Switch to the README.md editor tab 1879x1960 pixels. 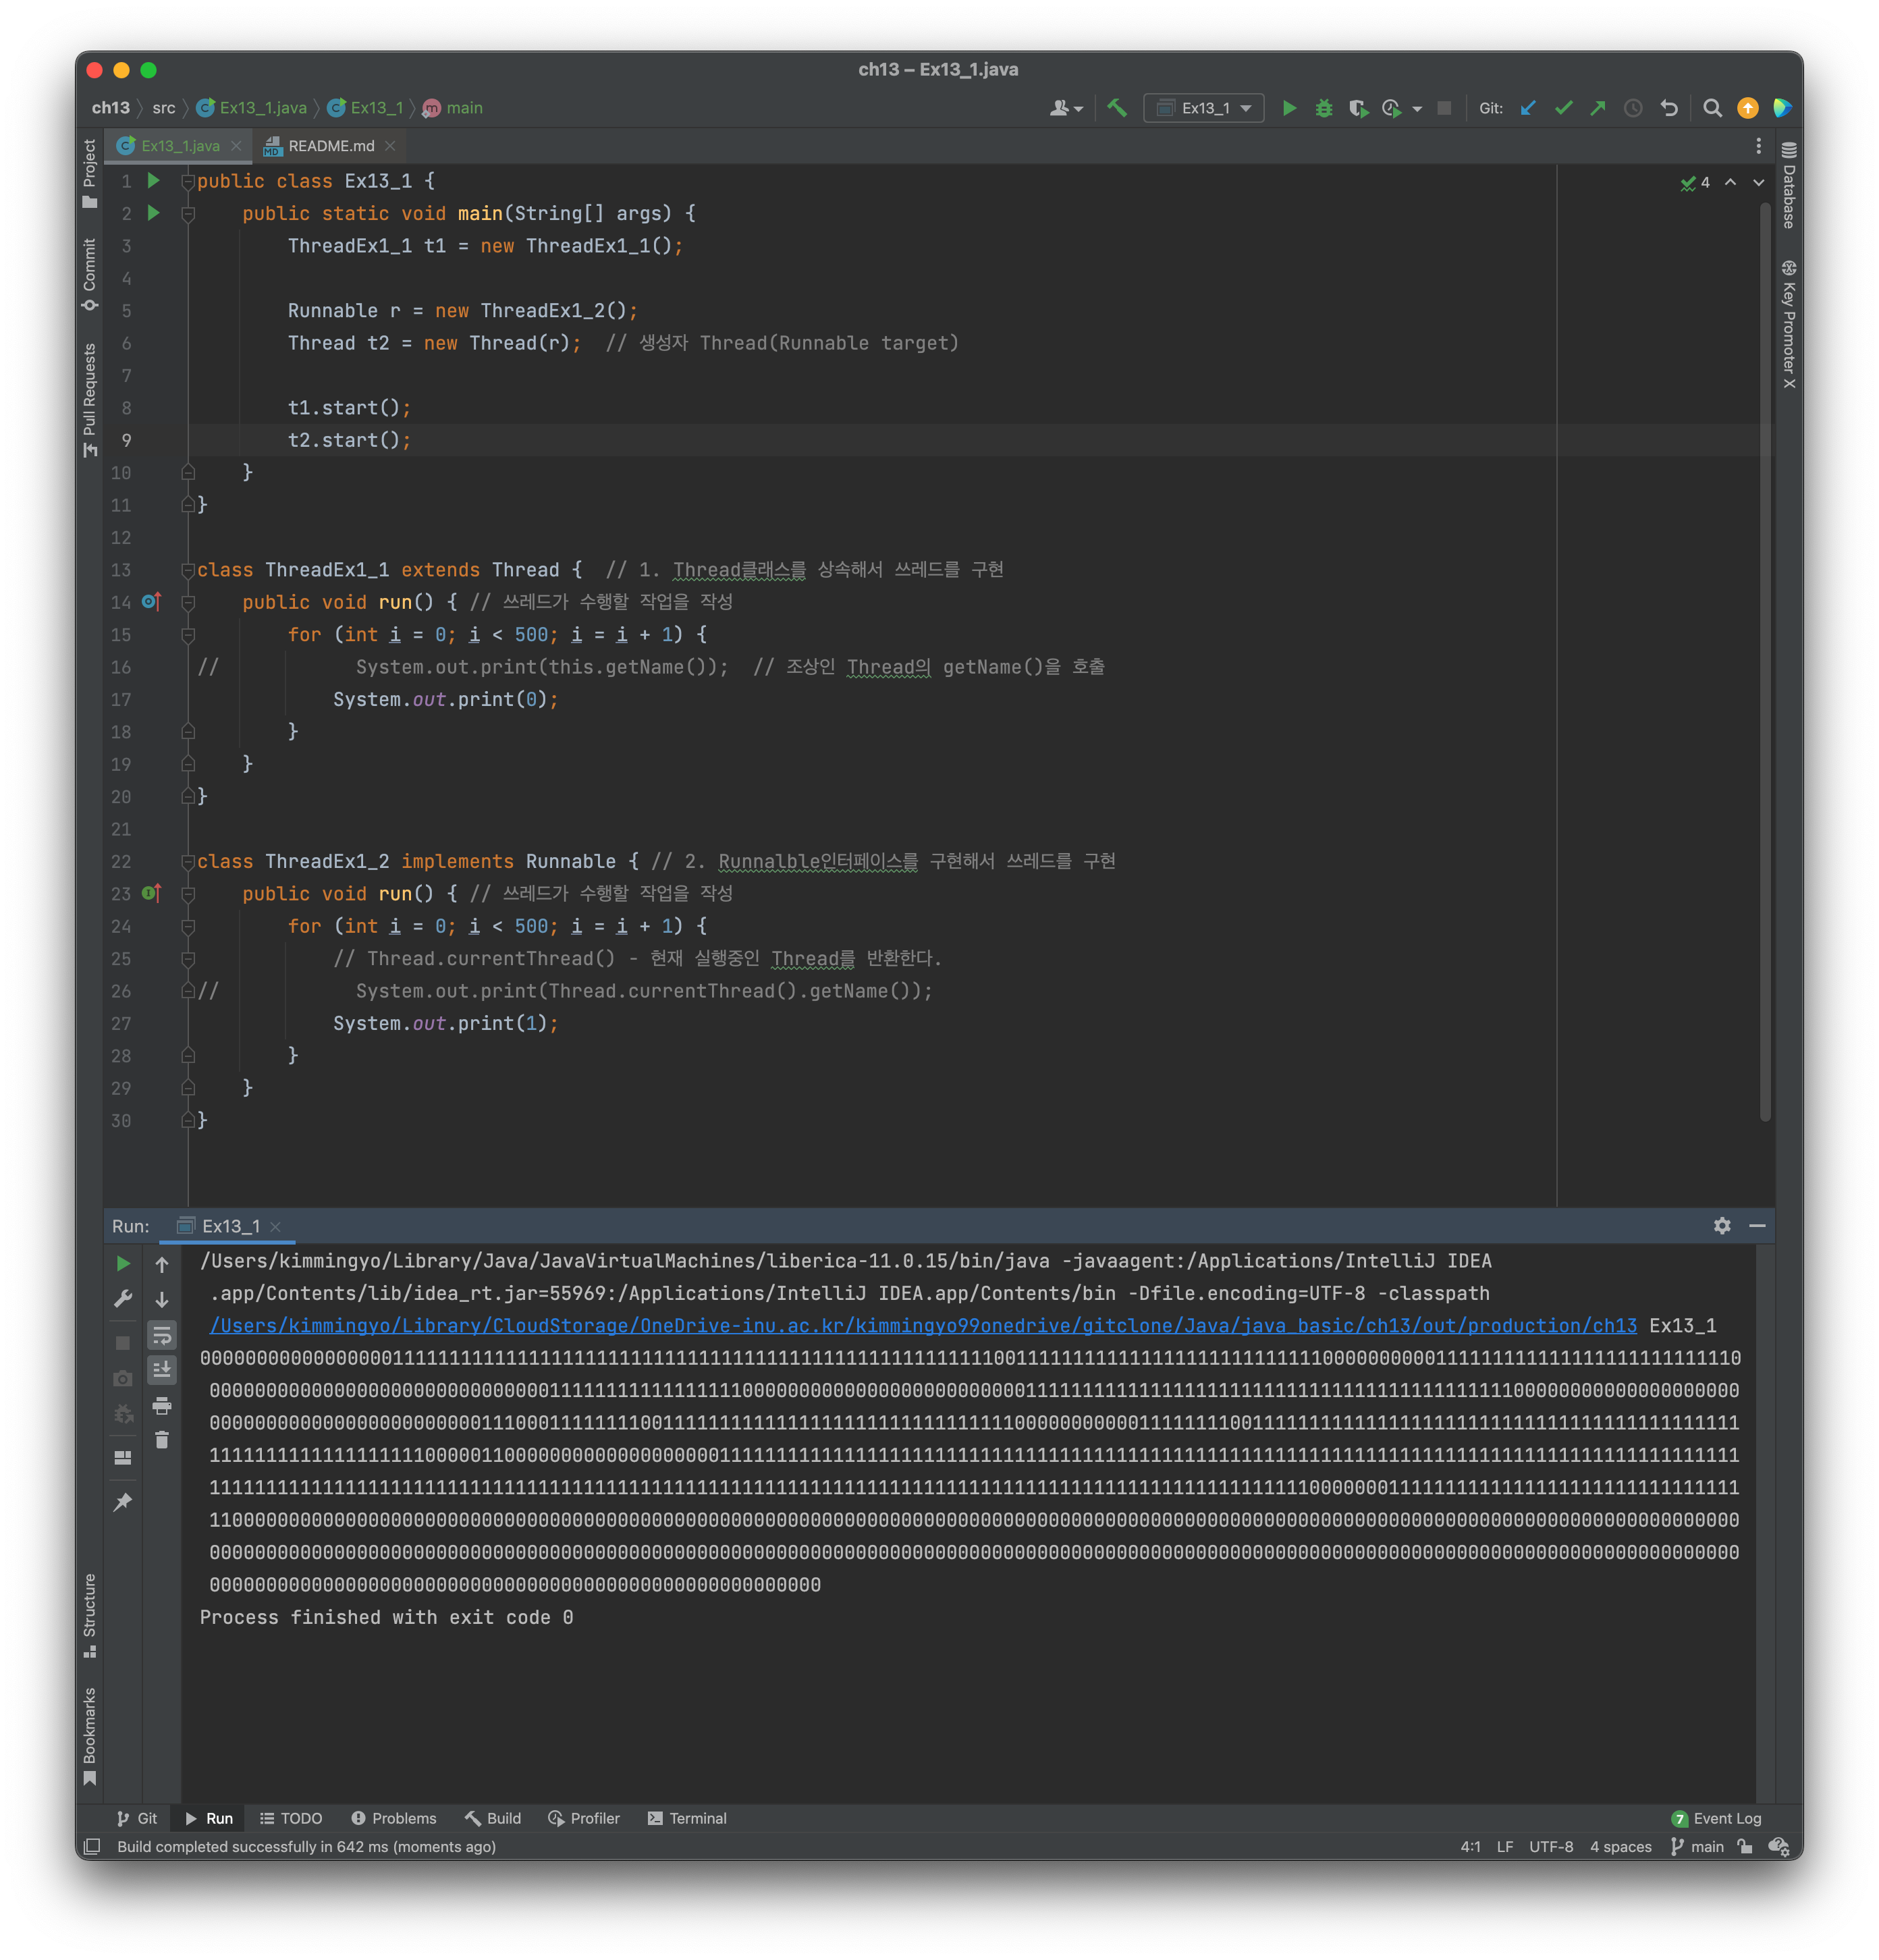coord(330,146)
